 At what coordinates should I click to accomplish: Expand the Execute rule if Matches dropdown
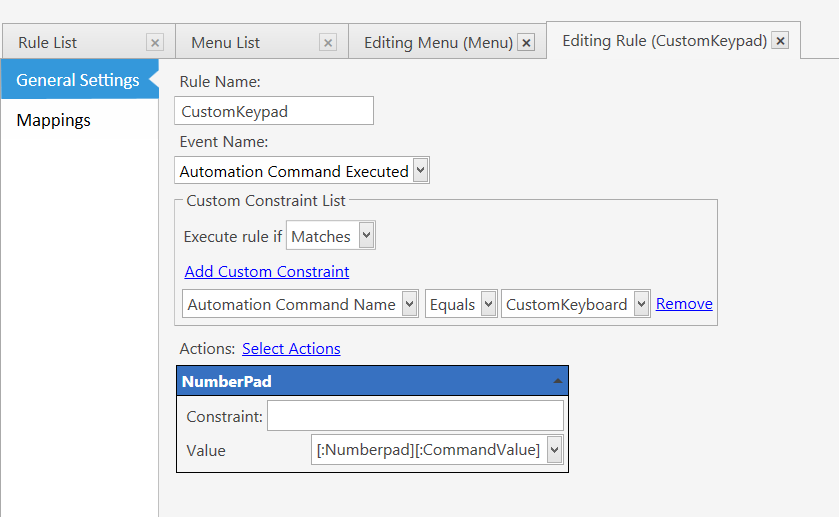[x=367, y=235]
